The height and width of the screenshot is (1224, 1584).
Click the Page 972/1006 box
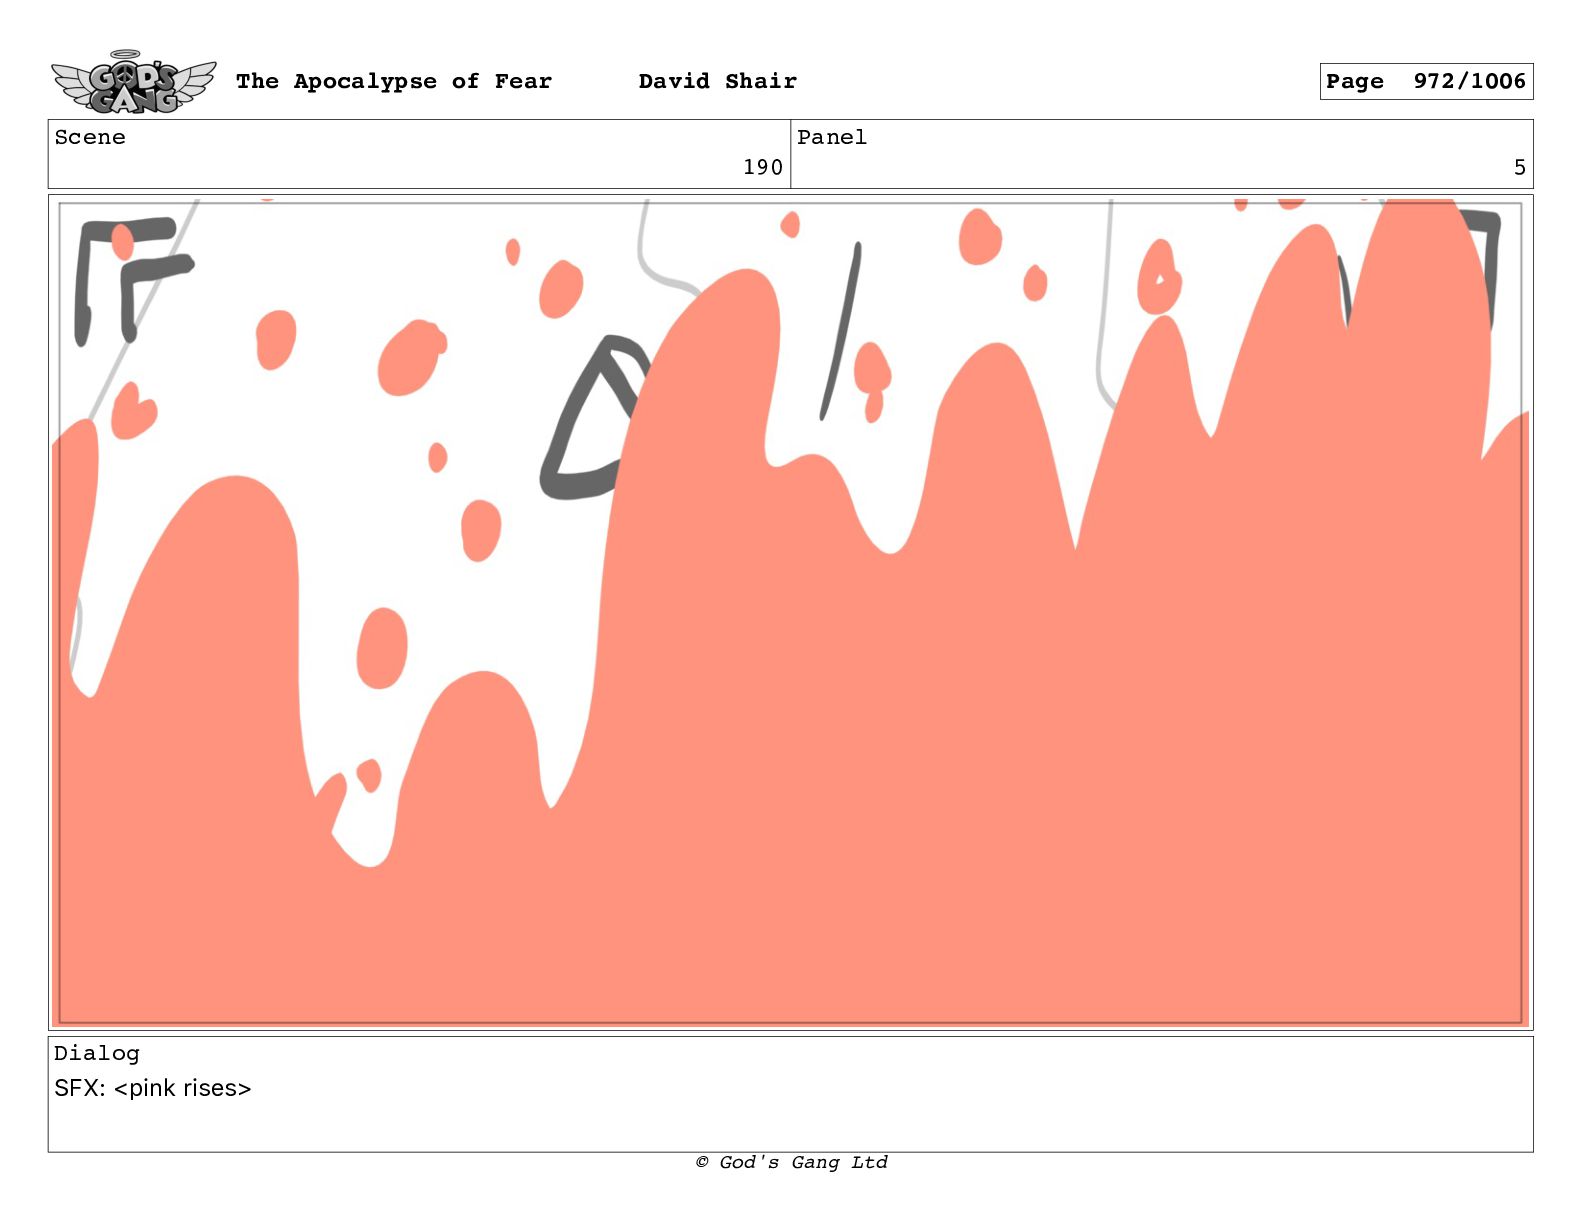[x=1425, y=81]
